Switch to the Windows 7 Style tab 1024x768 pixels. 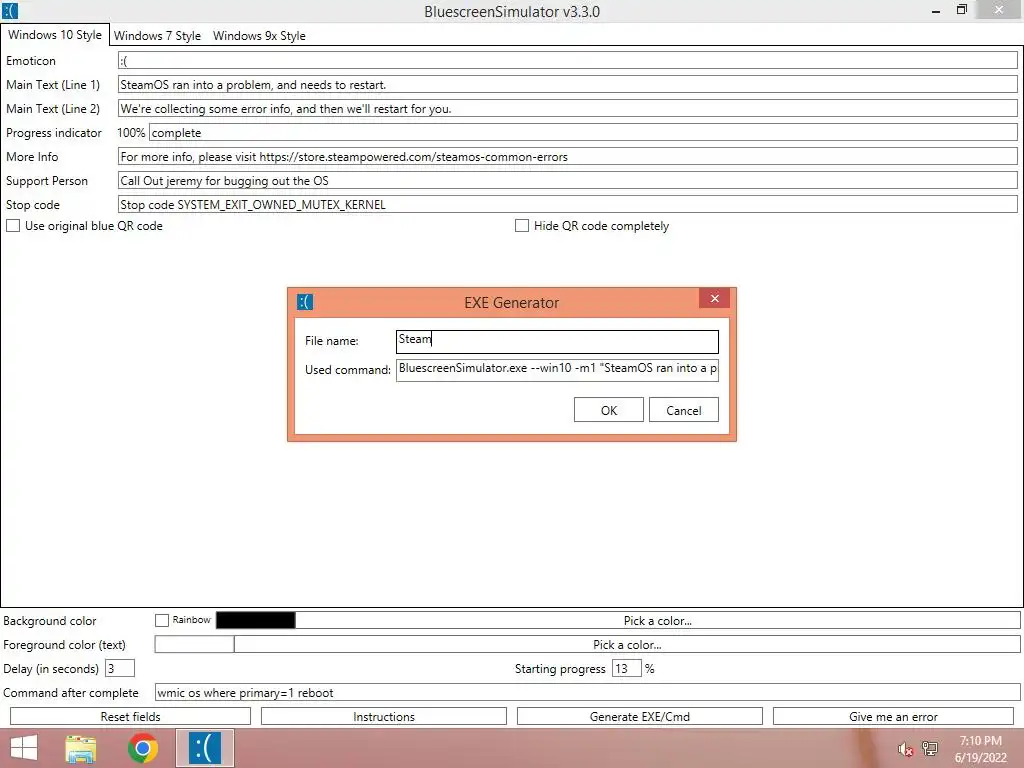point(157,36)
